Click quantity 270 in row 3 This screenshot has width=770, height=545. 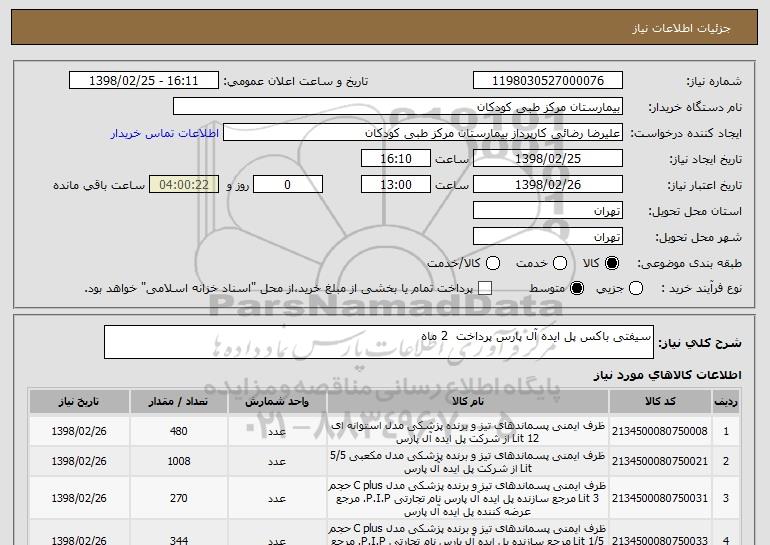(179, 498)
